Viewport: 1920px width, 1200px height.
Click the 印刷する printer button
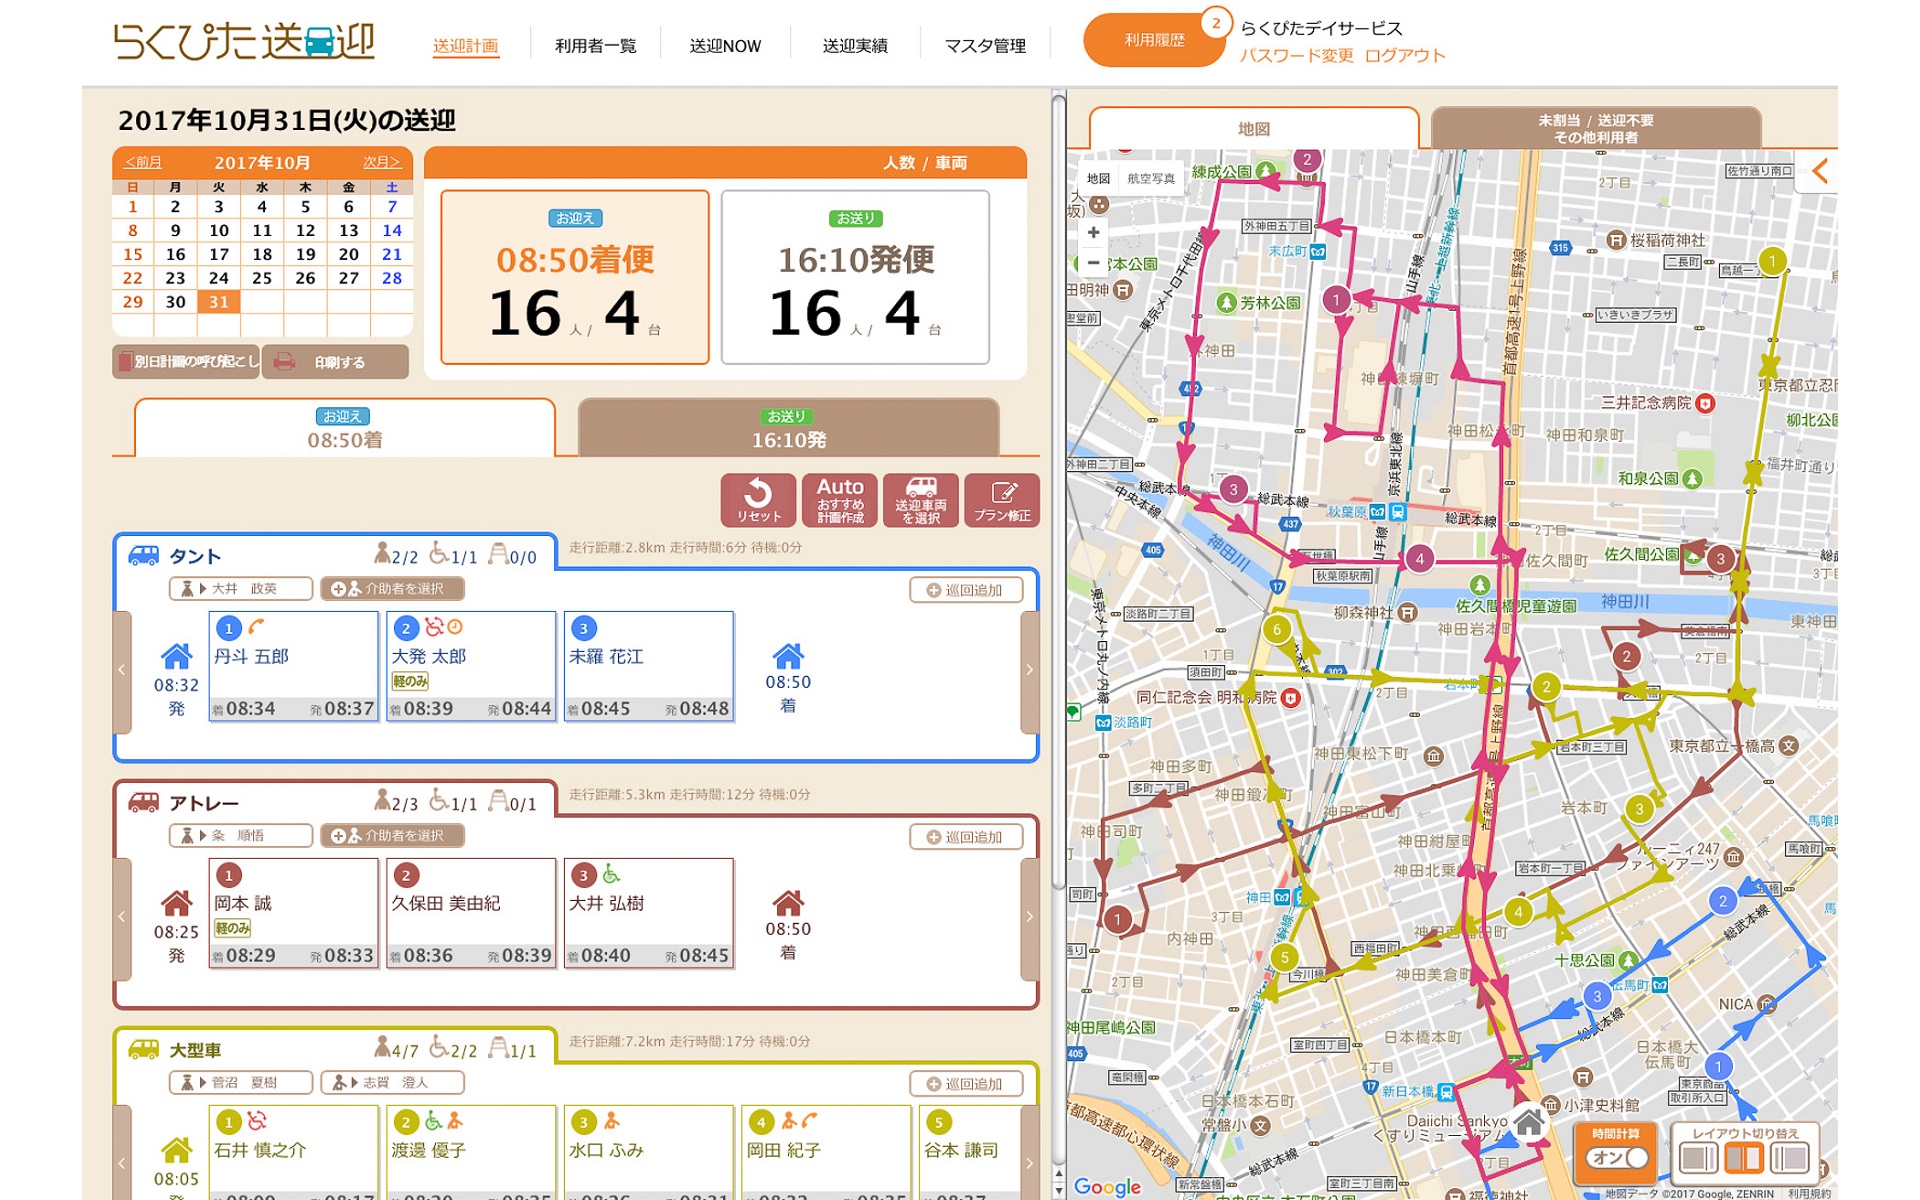(x=335, y=362)
